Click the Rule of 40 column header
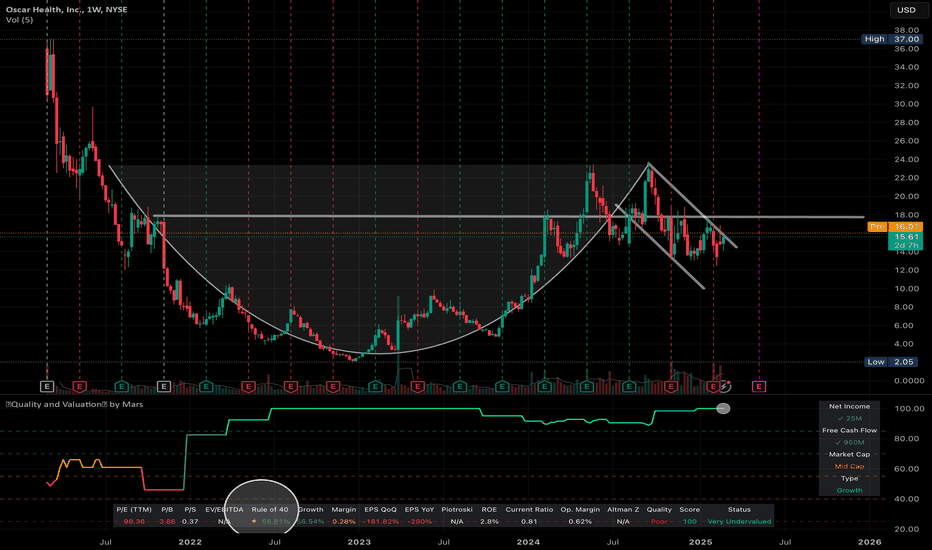Image resolution: width=932 pixels, height=550 pixels. point(269,510)
